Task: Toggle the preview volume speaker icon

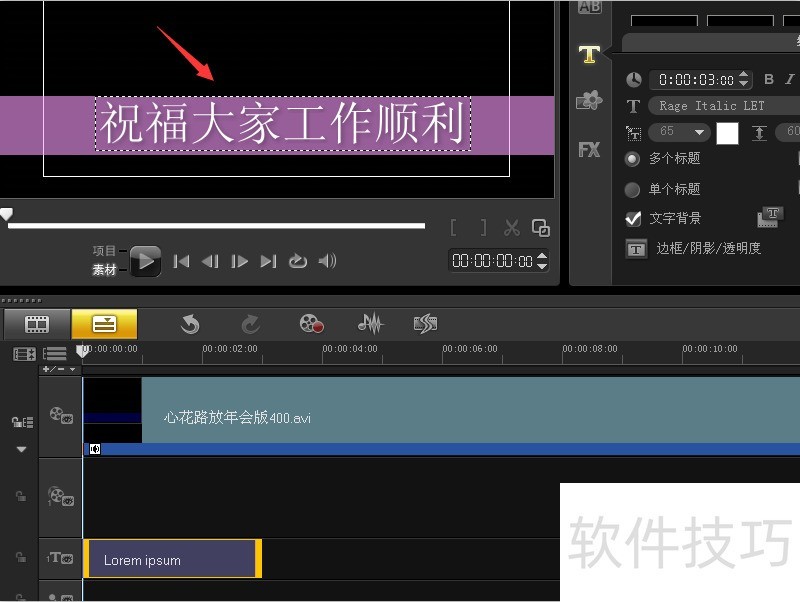Action: pos(327,261)
